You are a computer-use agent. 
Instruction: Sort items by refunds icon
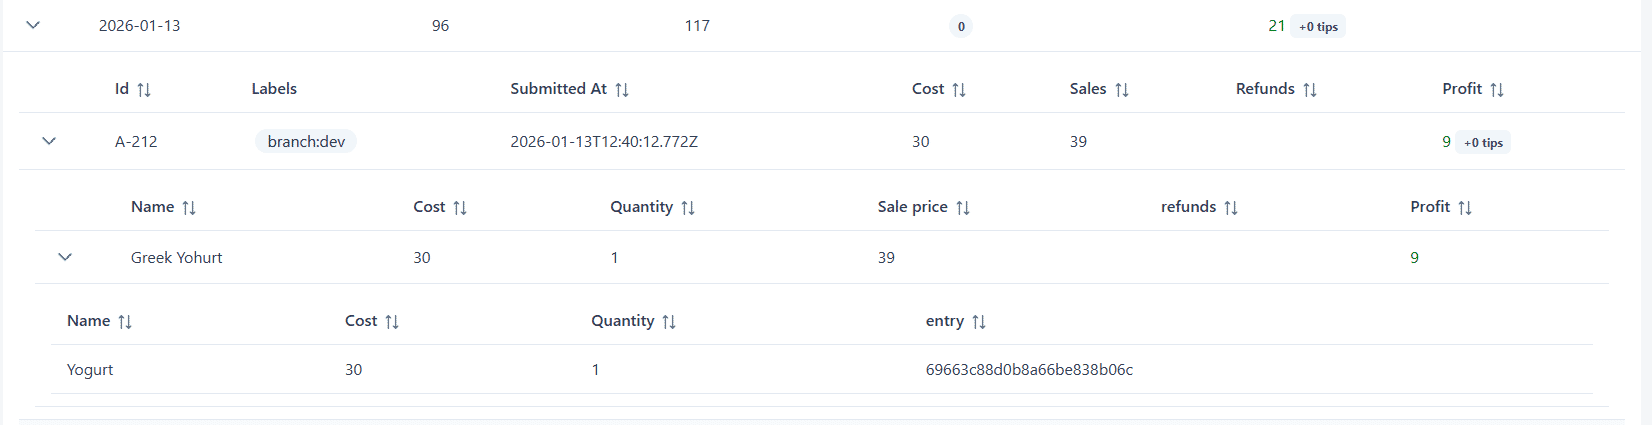(x=1231, y=208)
